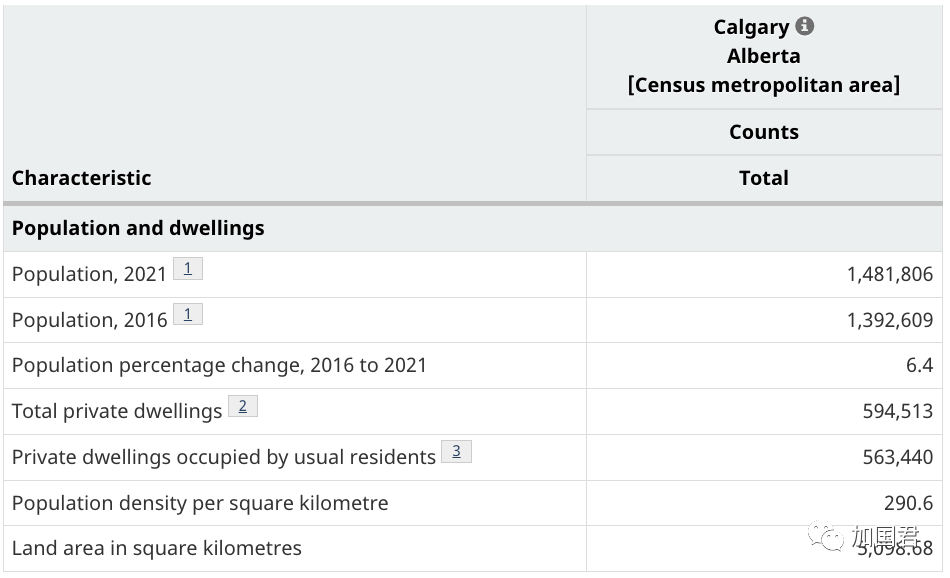Click the 6.4 percentage change value
Viewport: 950px width, 578px height.
[x=919, y=366]
